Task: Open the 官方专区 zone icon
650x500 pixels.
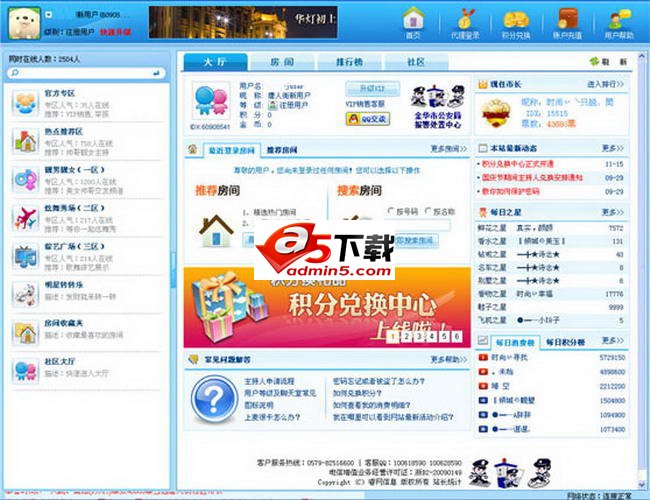Action: (25, 102)
